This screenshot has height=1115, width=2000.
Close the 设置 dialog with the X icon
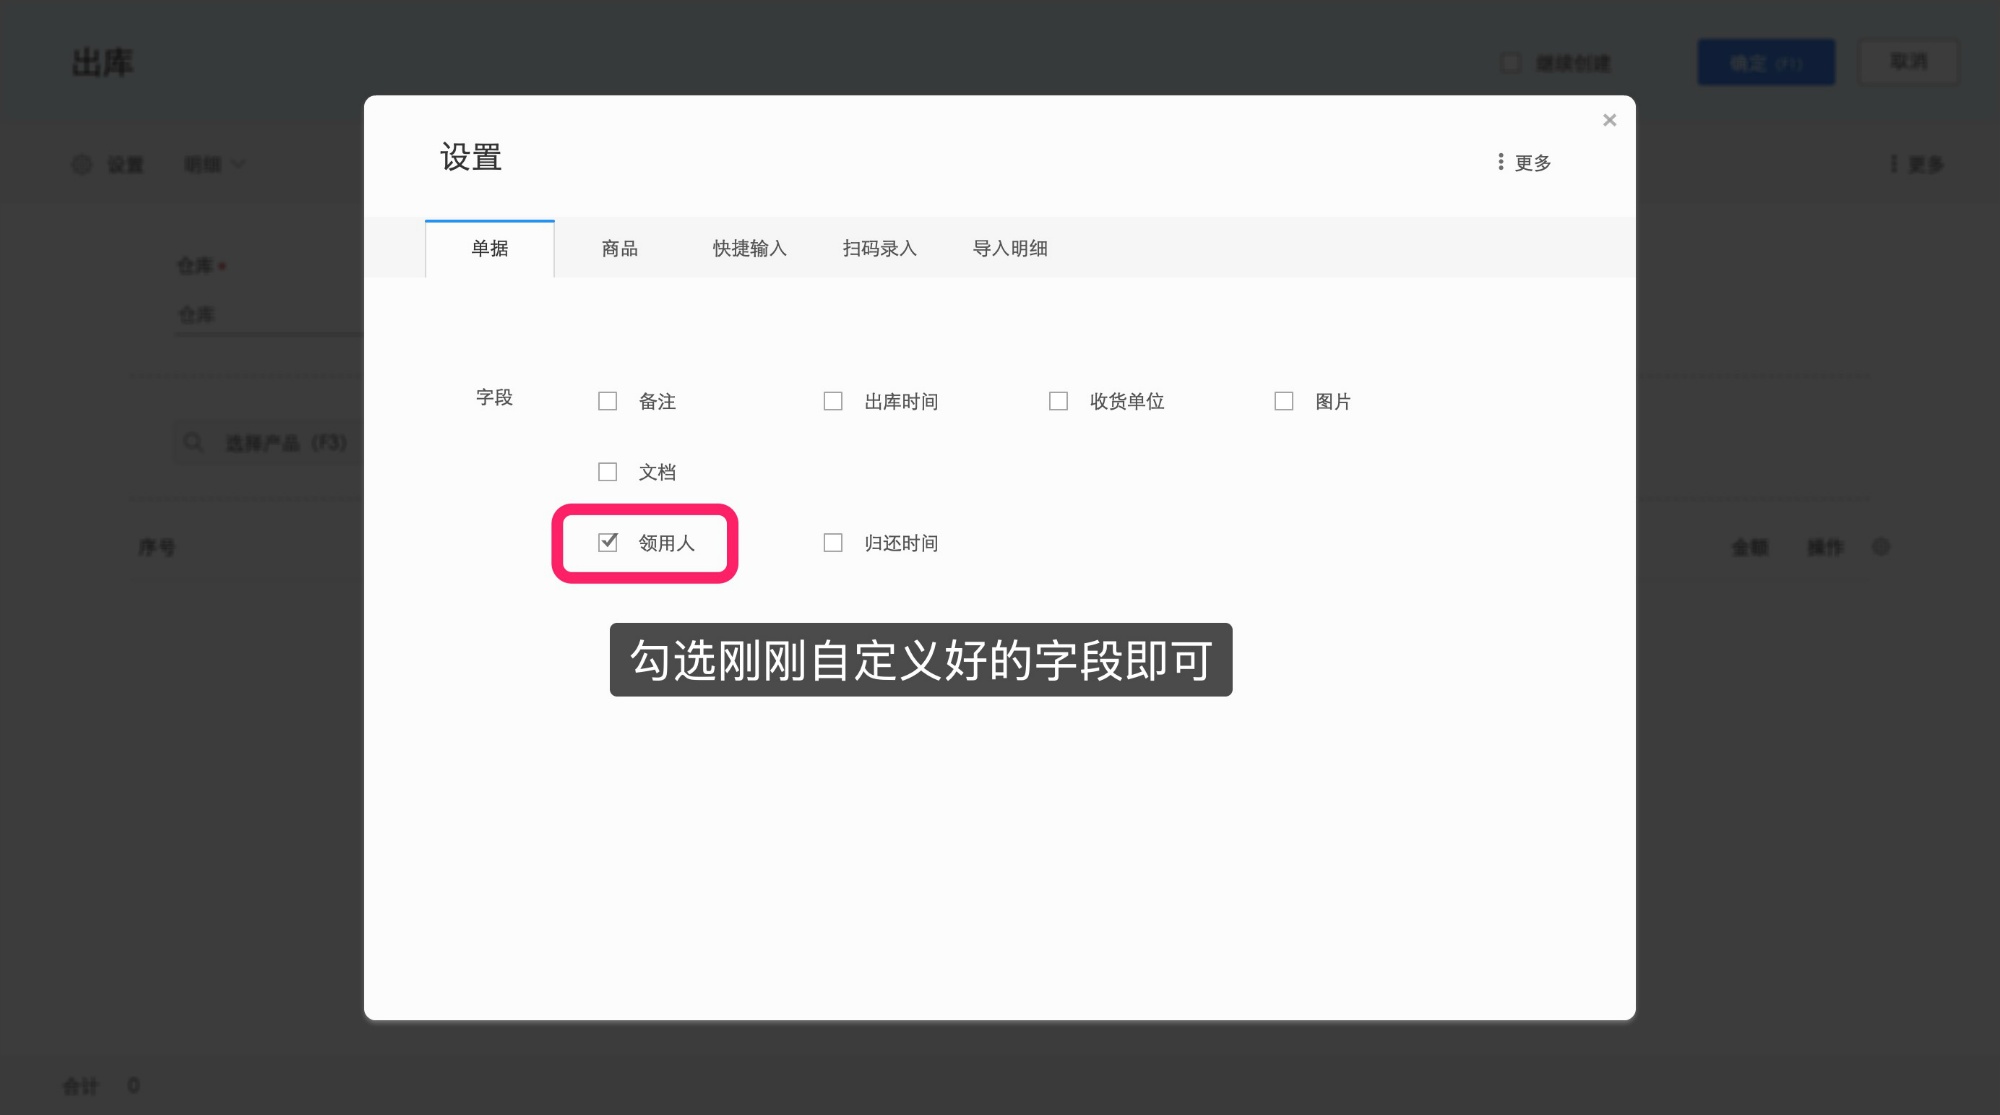click(1609, 120)
